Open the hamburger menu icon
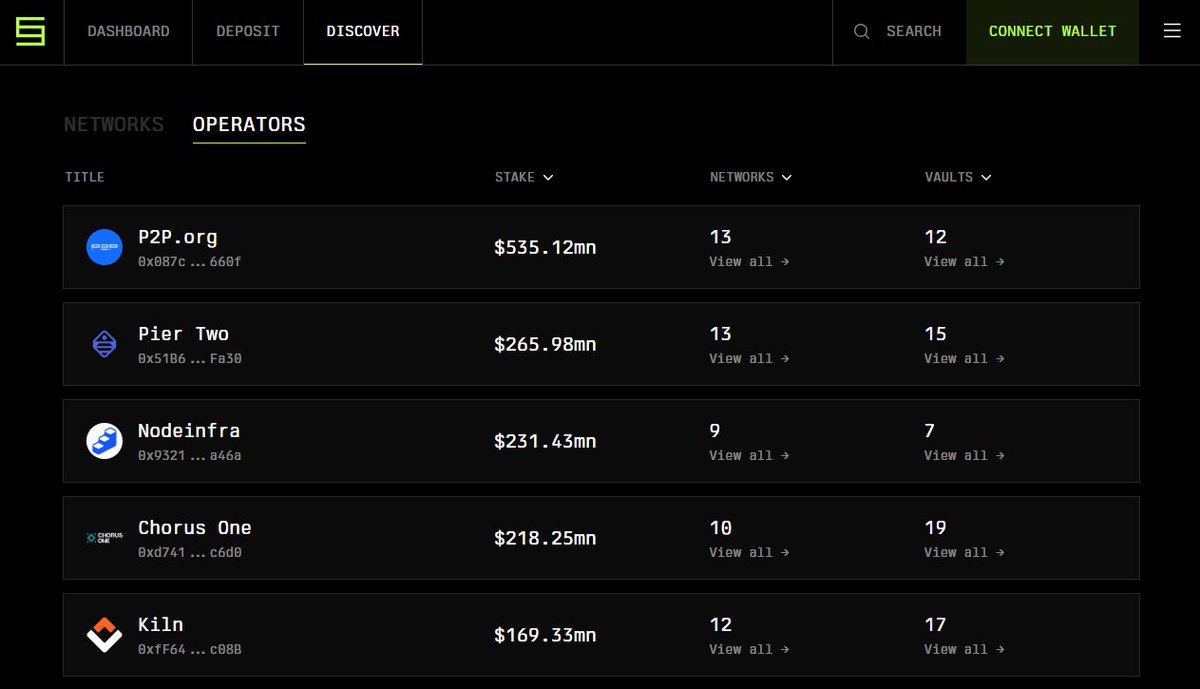 click(1172, 31)
